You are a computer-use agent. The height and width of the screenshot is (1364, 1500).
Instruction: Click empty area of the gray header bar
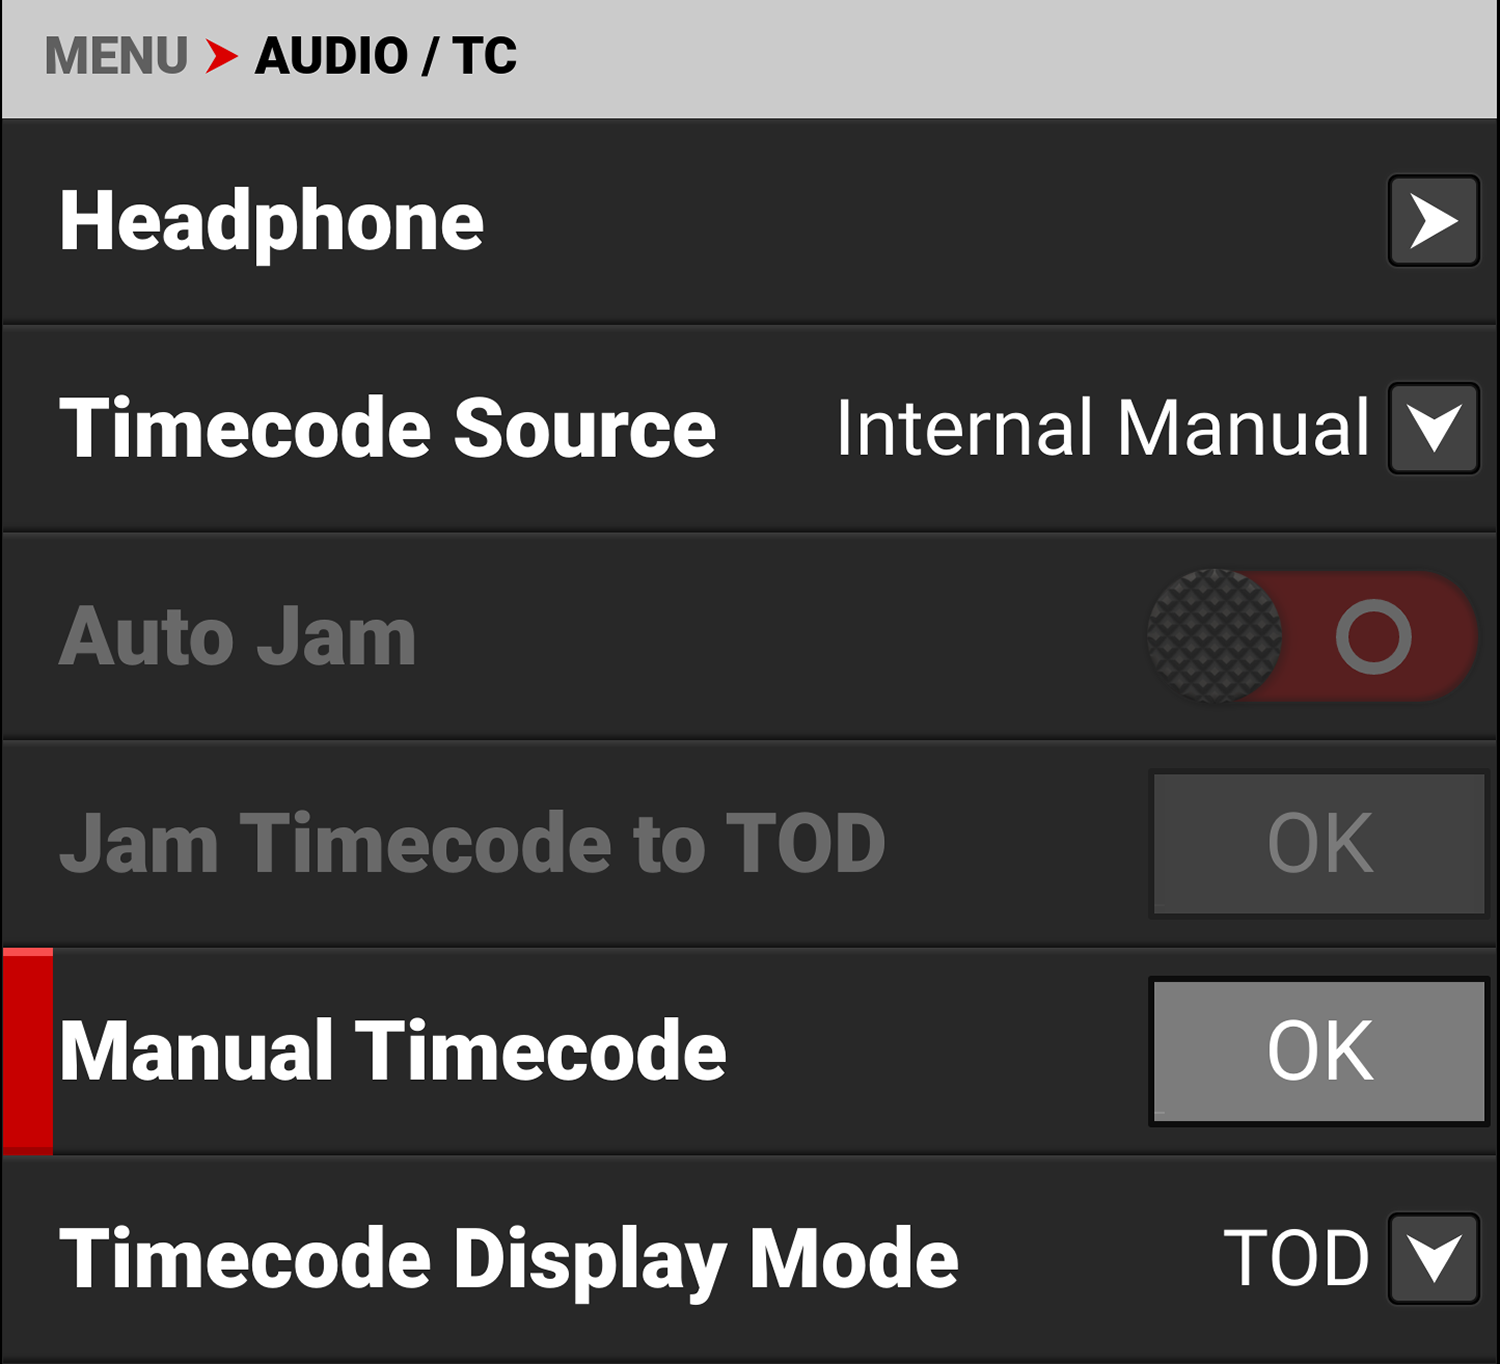point(1000,58)
